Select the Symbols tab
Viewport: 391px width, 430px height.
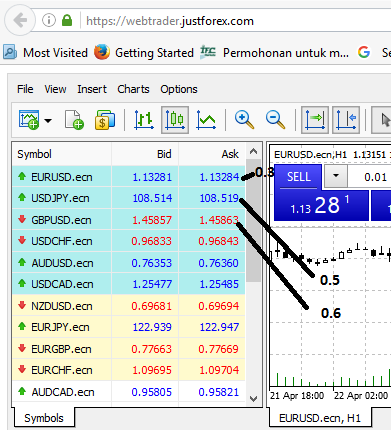point(44,418)
